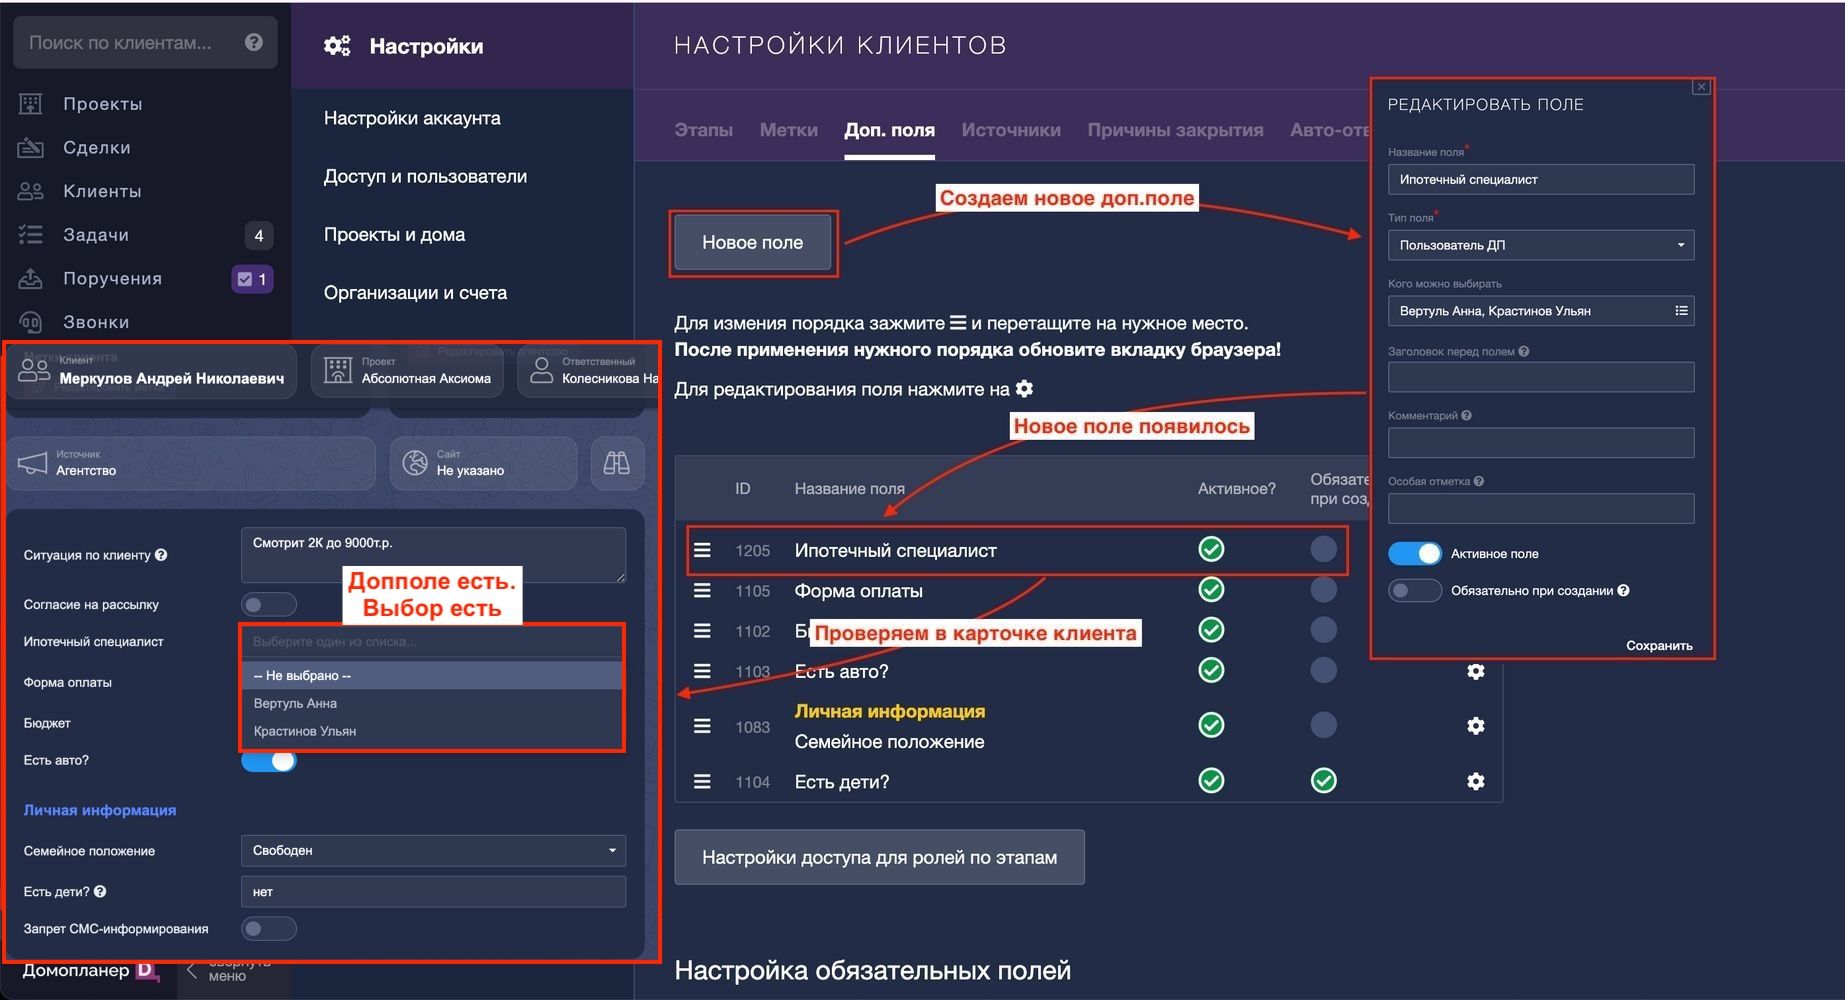Open Доступ и пользователи settings menu

425,176
